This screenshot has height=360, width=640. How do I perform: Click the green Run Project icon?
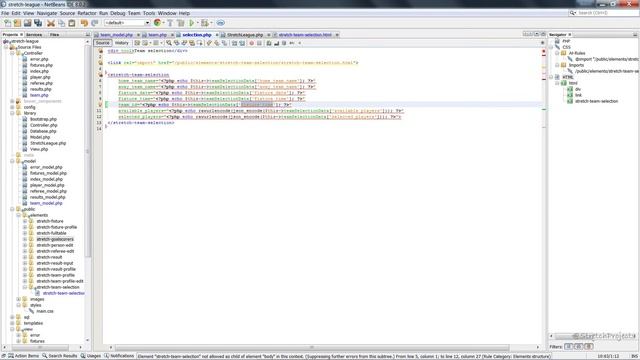point(191,23)
